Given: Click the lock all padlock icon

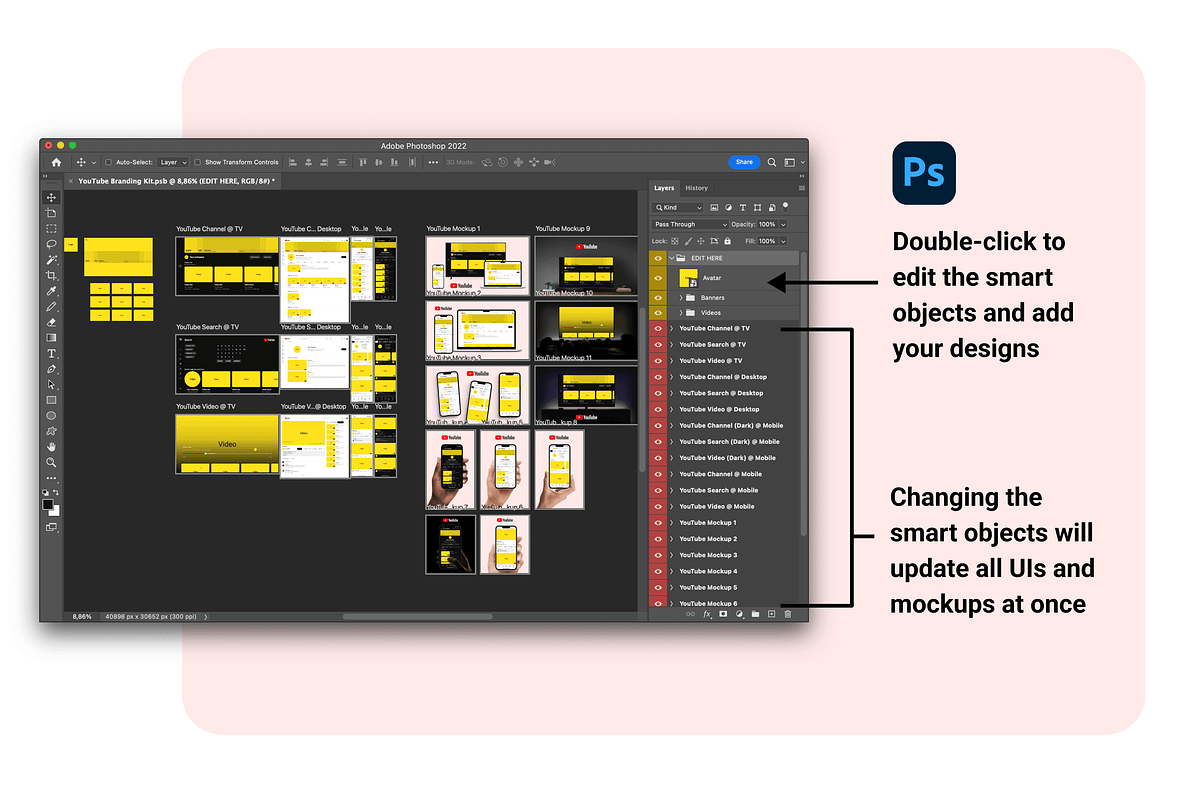Looking at the screenshot, I should 727,241.
